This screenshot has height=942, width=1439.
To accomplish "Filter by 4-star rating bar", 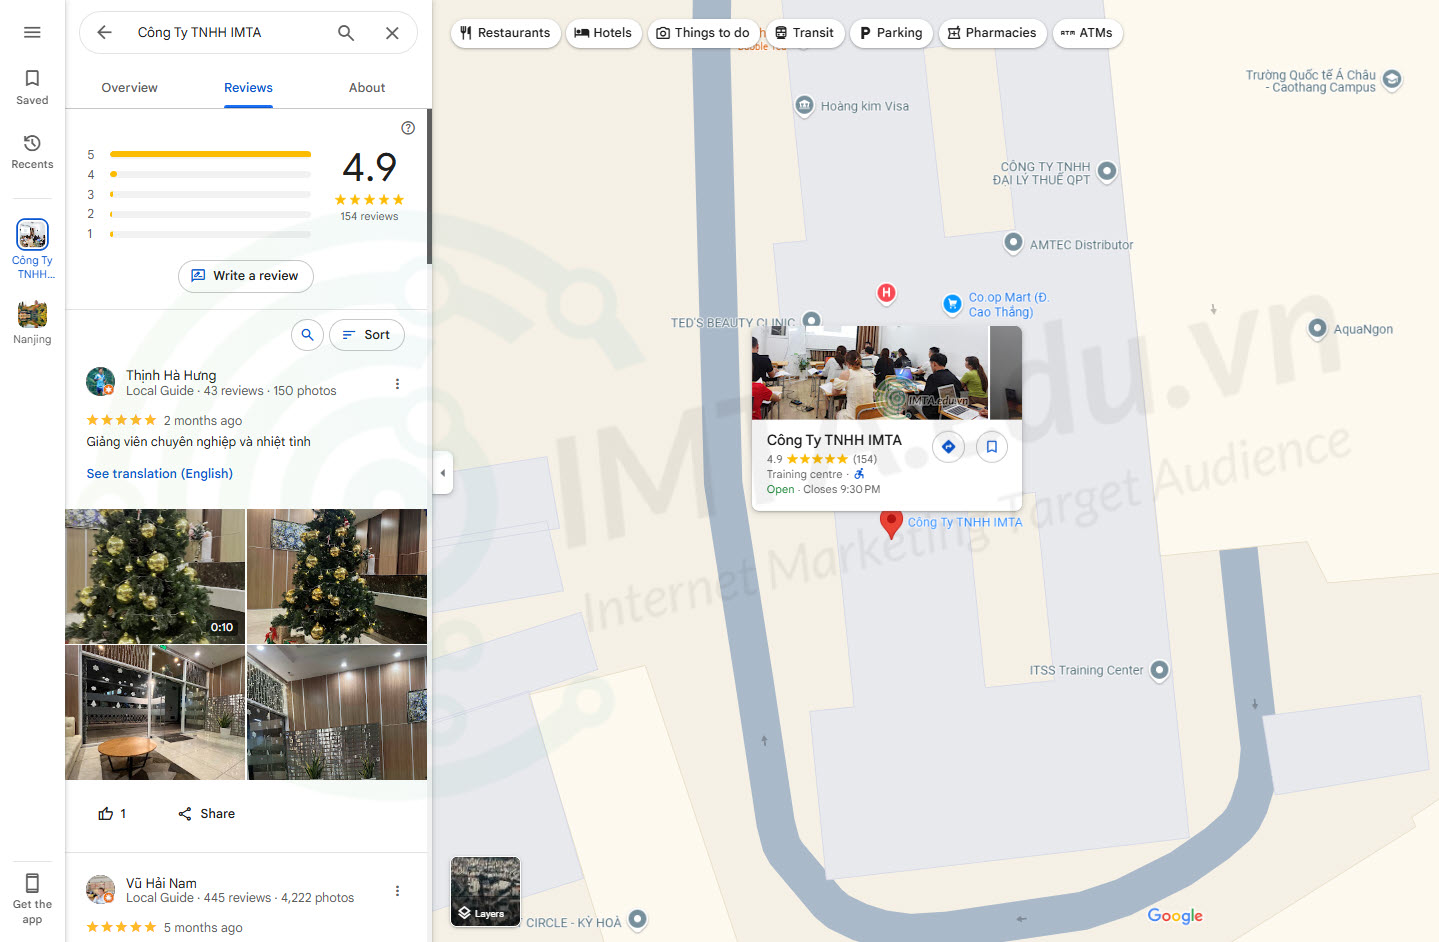I will coord(199,174).
